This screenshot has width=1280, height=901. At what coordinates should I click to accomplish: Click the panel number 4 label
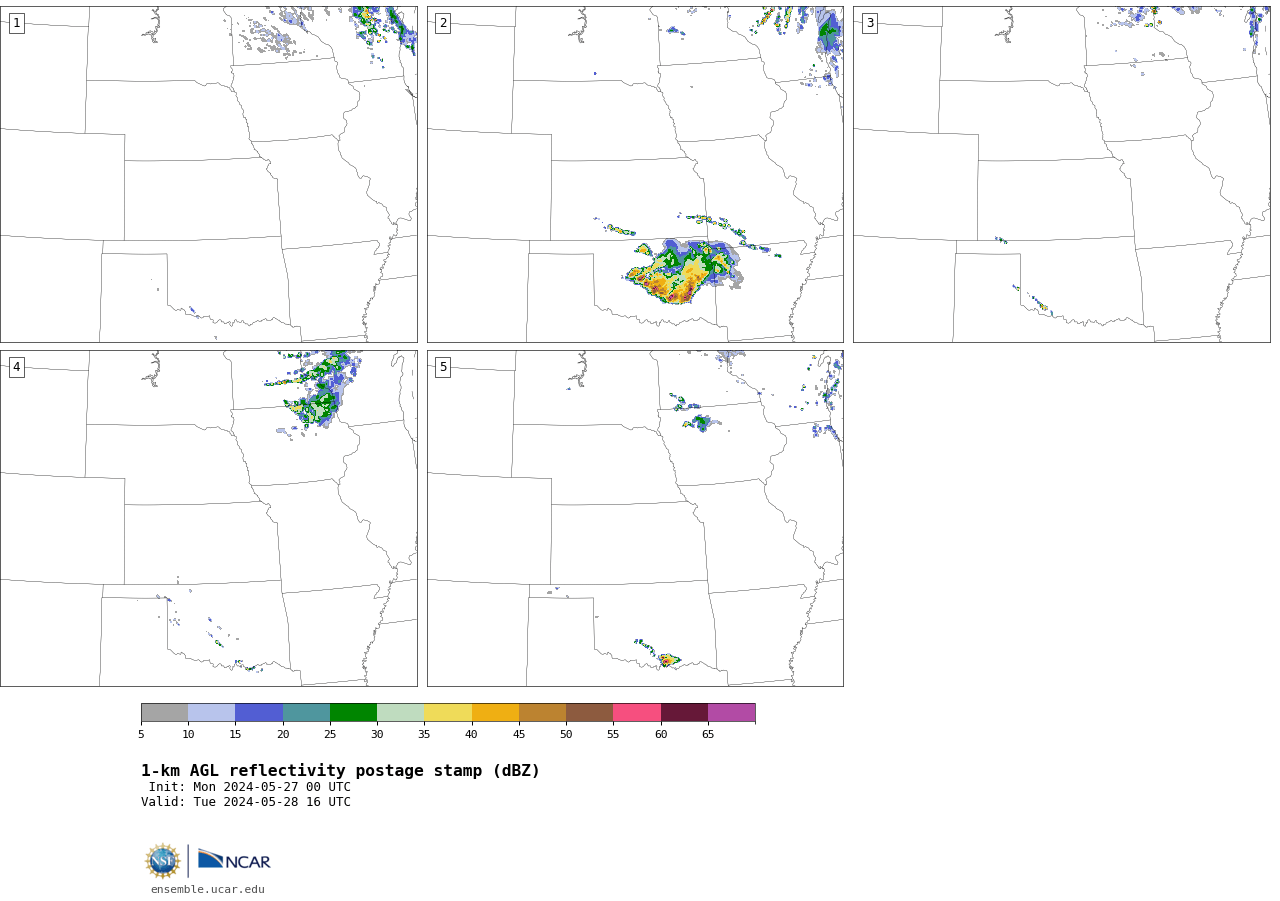(16, 367)
